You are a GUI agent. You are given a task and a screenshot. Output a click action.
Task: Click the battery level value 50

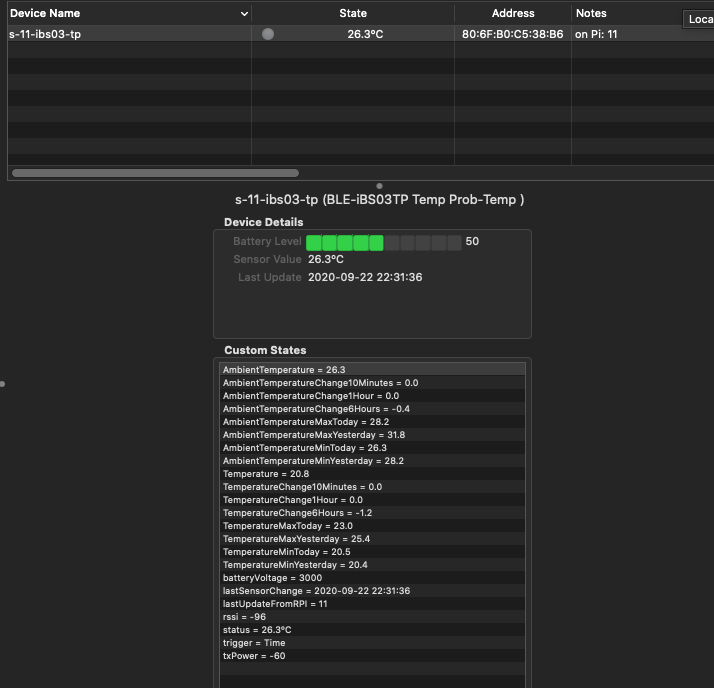472,241
